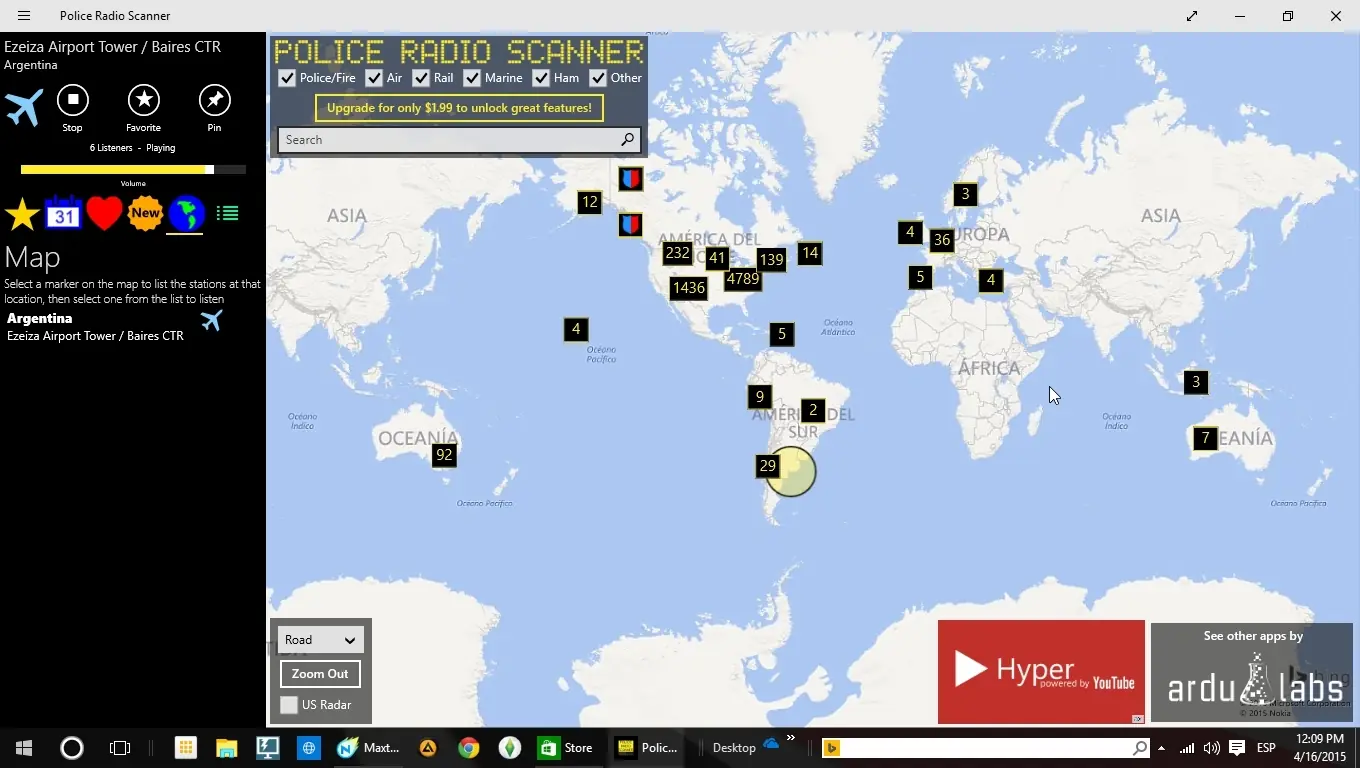Select the 92 marker over Australia
The image size is (1360, 768).
[x=444, y=455]
